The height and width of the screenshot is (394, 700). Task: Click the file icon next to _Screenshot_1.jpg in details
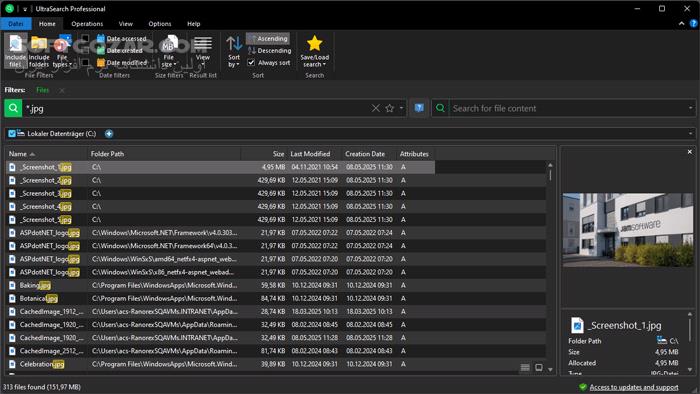point(577,325)
